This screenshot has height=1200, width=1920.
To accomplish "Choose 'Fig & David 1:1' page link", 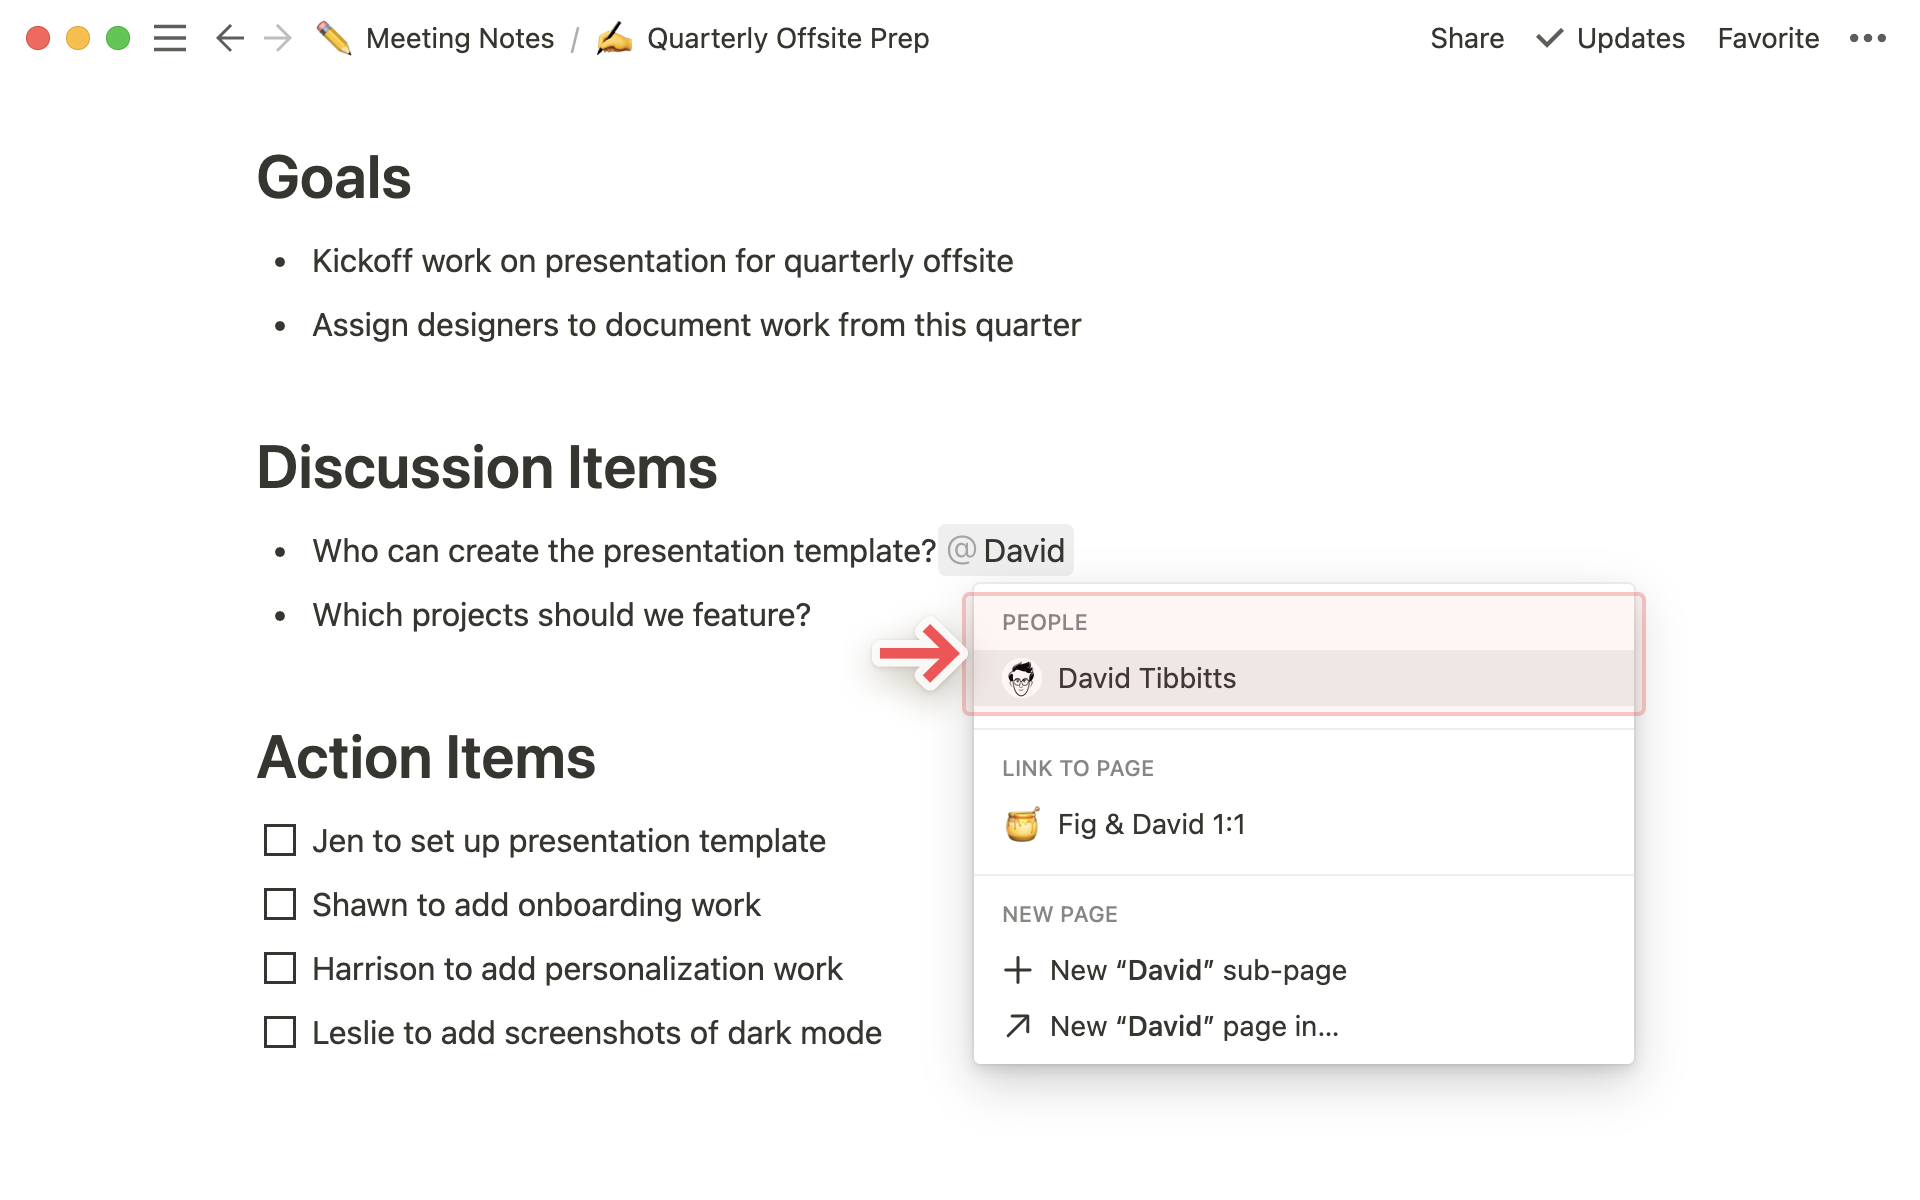I will 1151,825.
